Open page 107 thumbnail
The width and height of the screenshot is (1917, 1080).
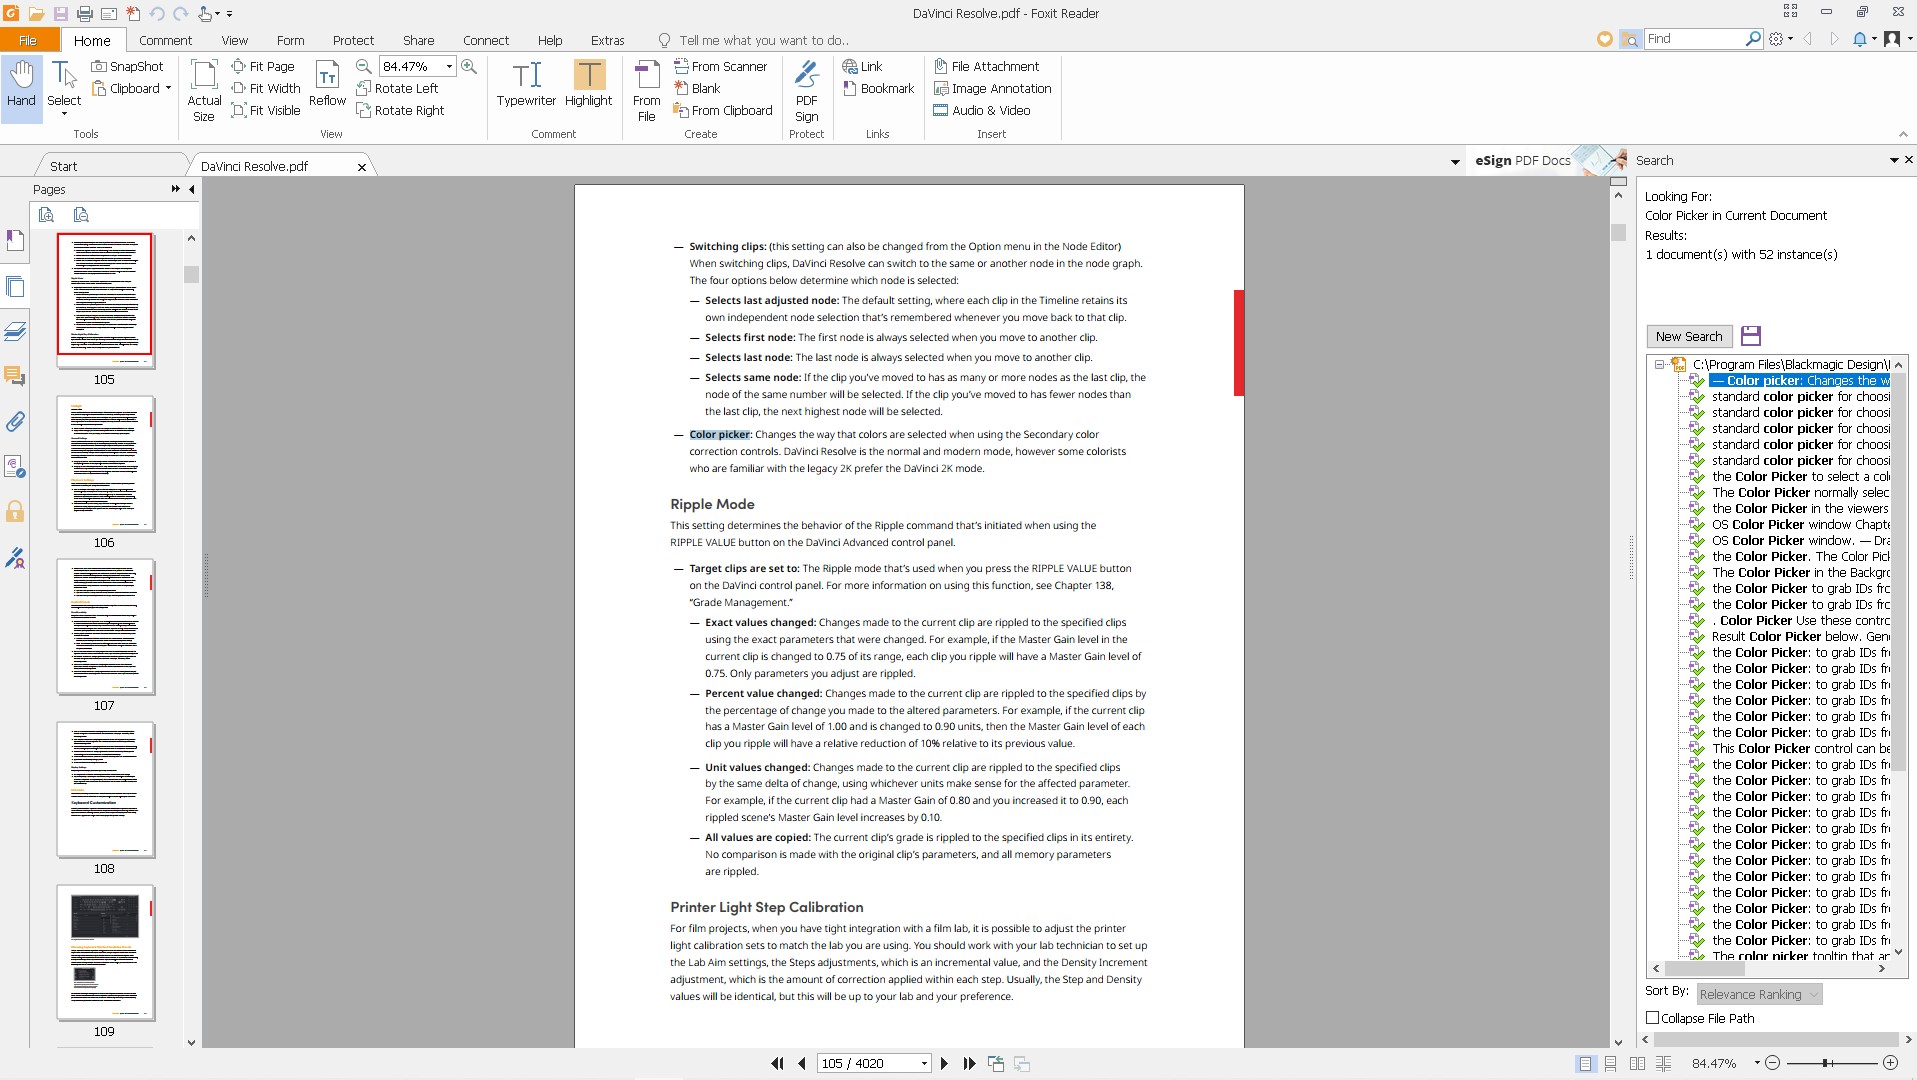click(x=105, y=626)
